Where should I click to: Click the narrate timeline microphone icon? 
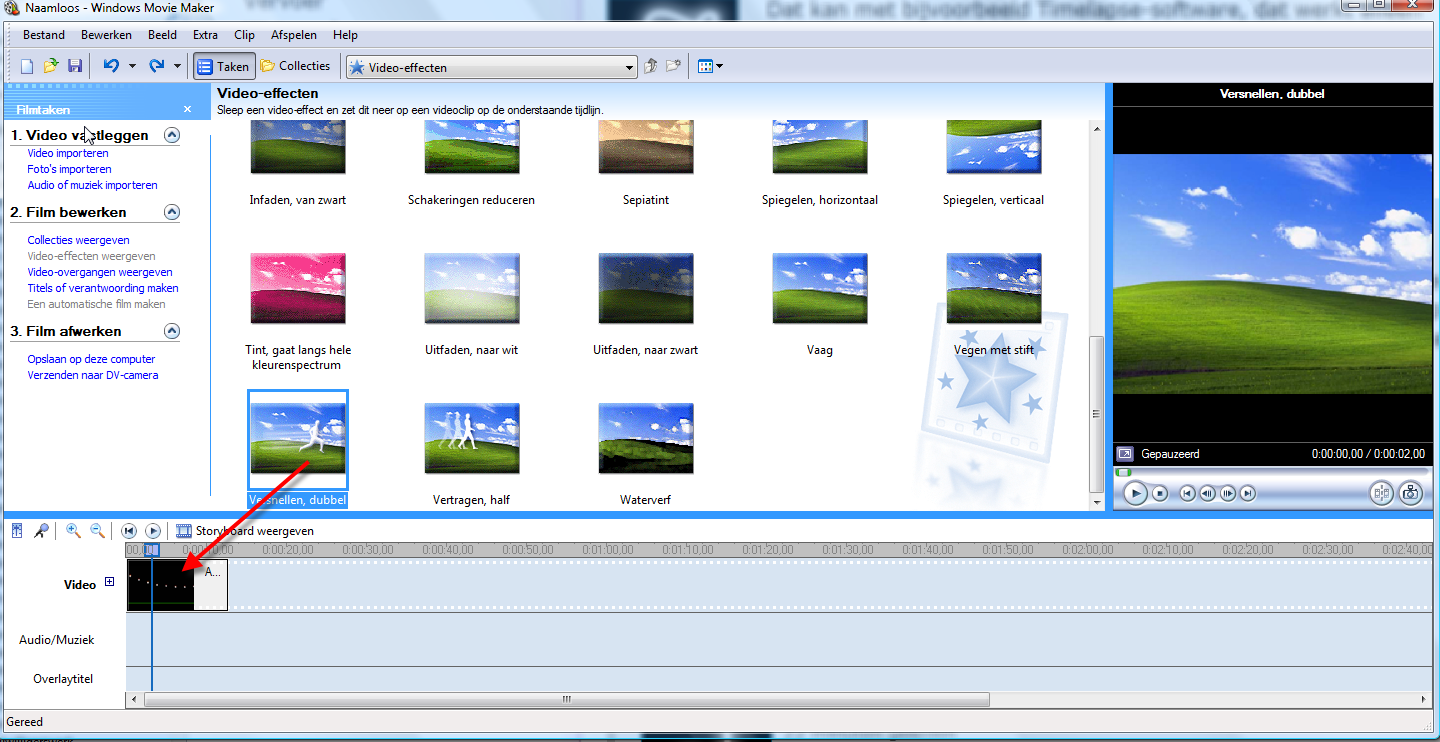[41, 531]
